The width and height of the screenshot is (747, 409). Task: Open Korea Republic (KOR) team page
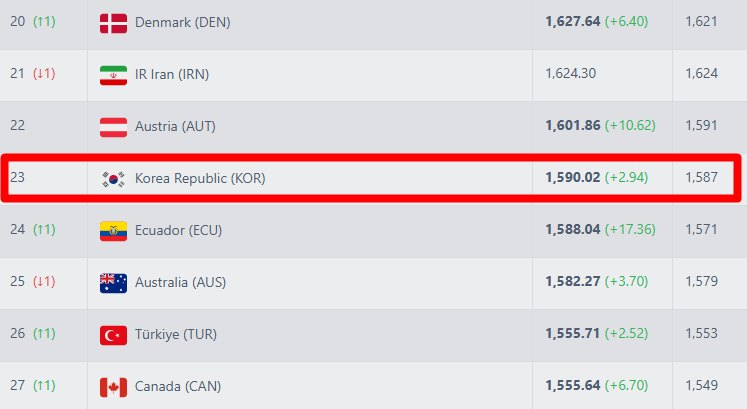click(200, 179)
